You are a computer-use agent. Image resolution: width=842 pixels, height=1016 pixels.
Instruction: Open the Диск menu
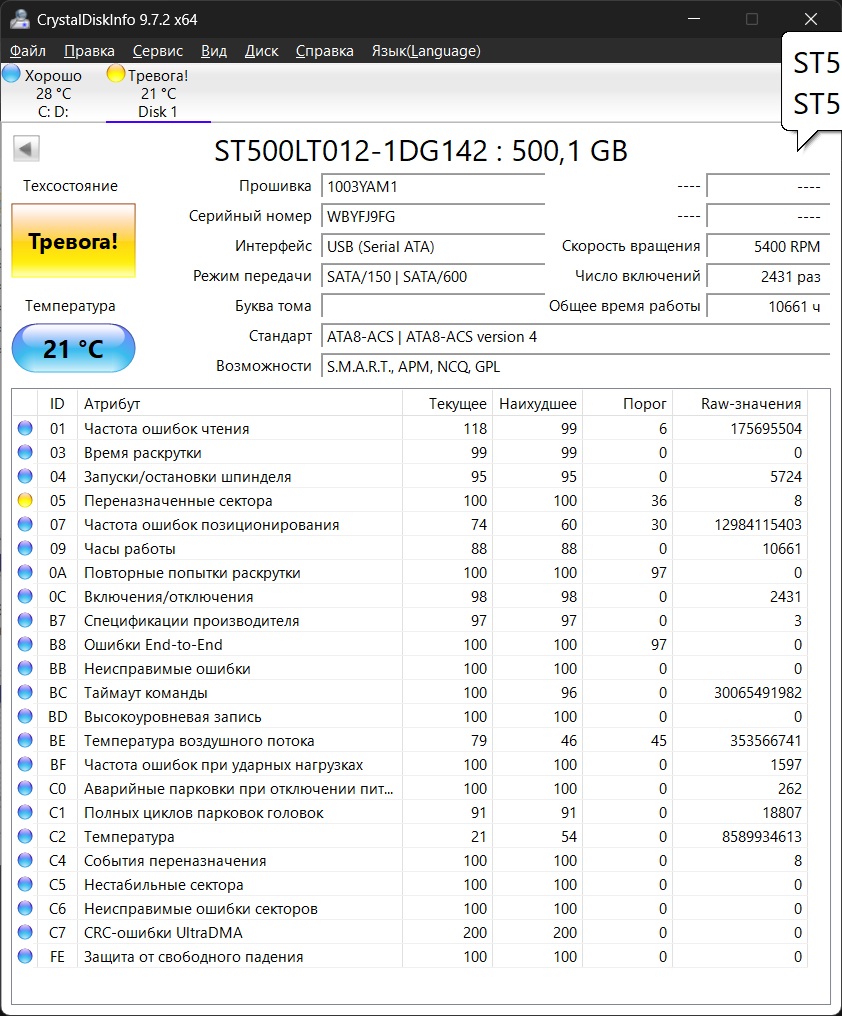point(261,51)
